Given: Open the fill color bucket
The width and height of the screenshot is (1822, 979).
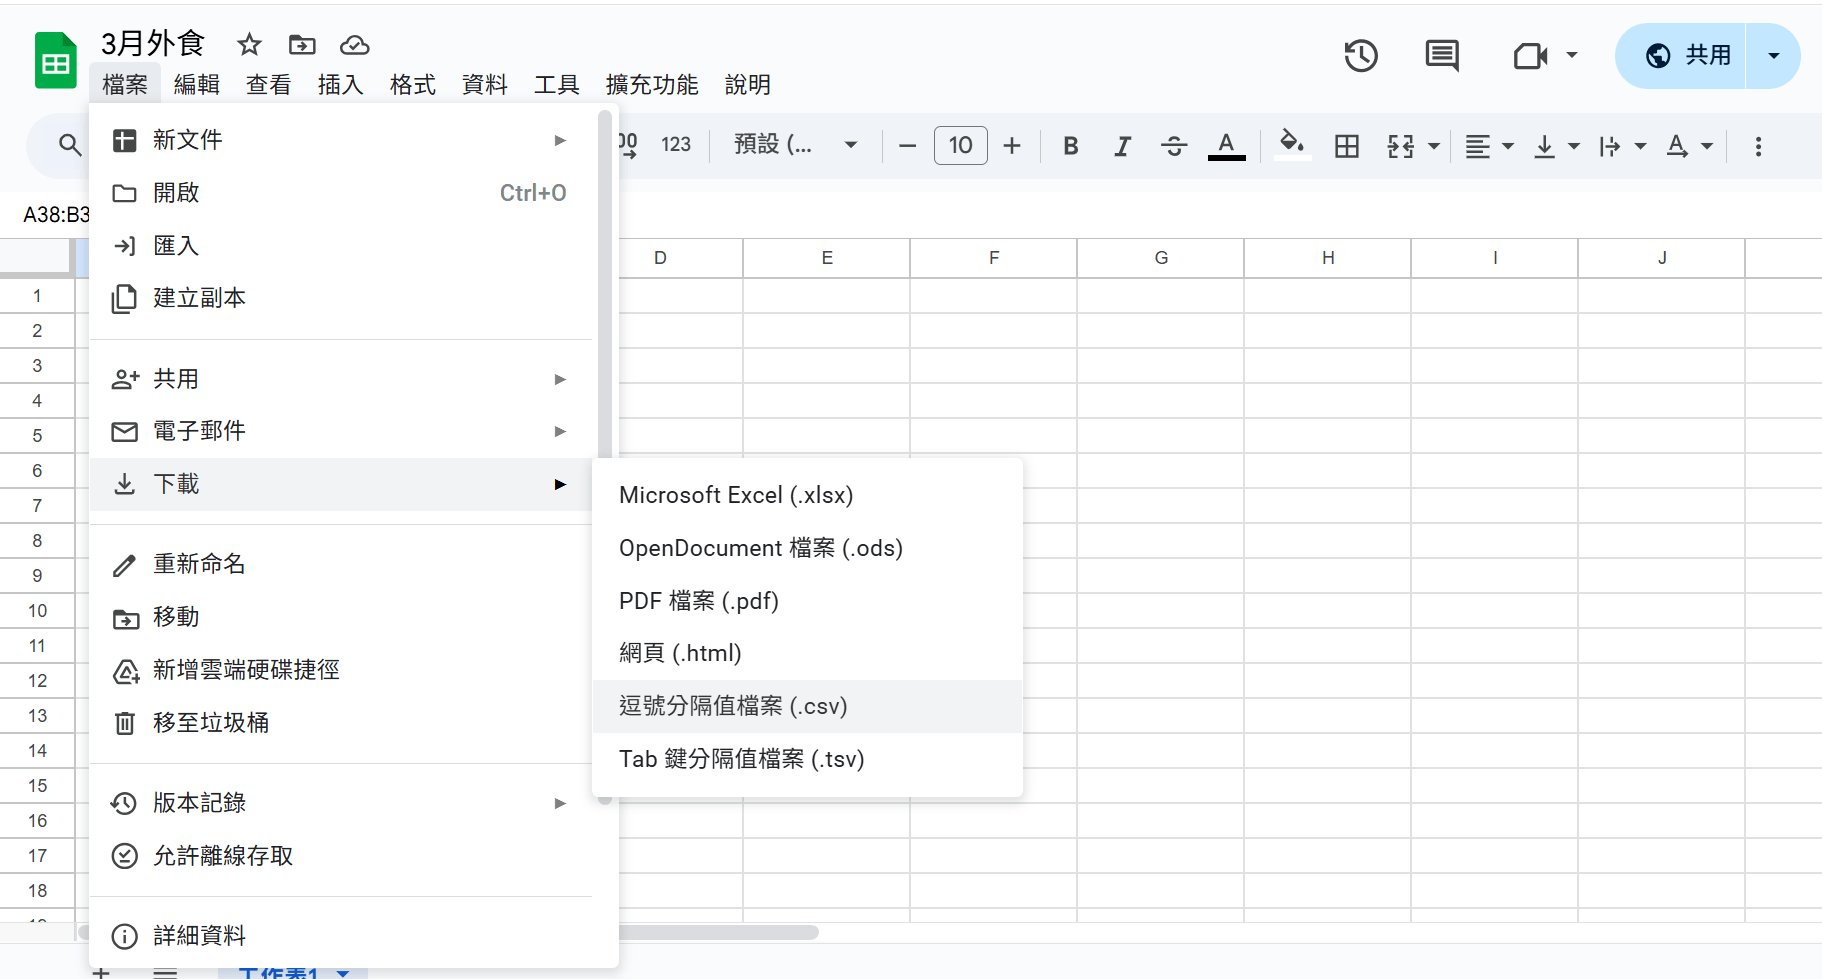Looking at the screenshot, I should pyautogui.click(x=1292, y=146).
